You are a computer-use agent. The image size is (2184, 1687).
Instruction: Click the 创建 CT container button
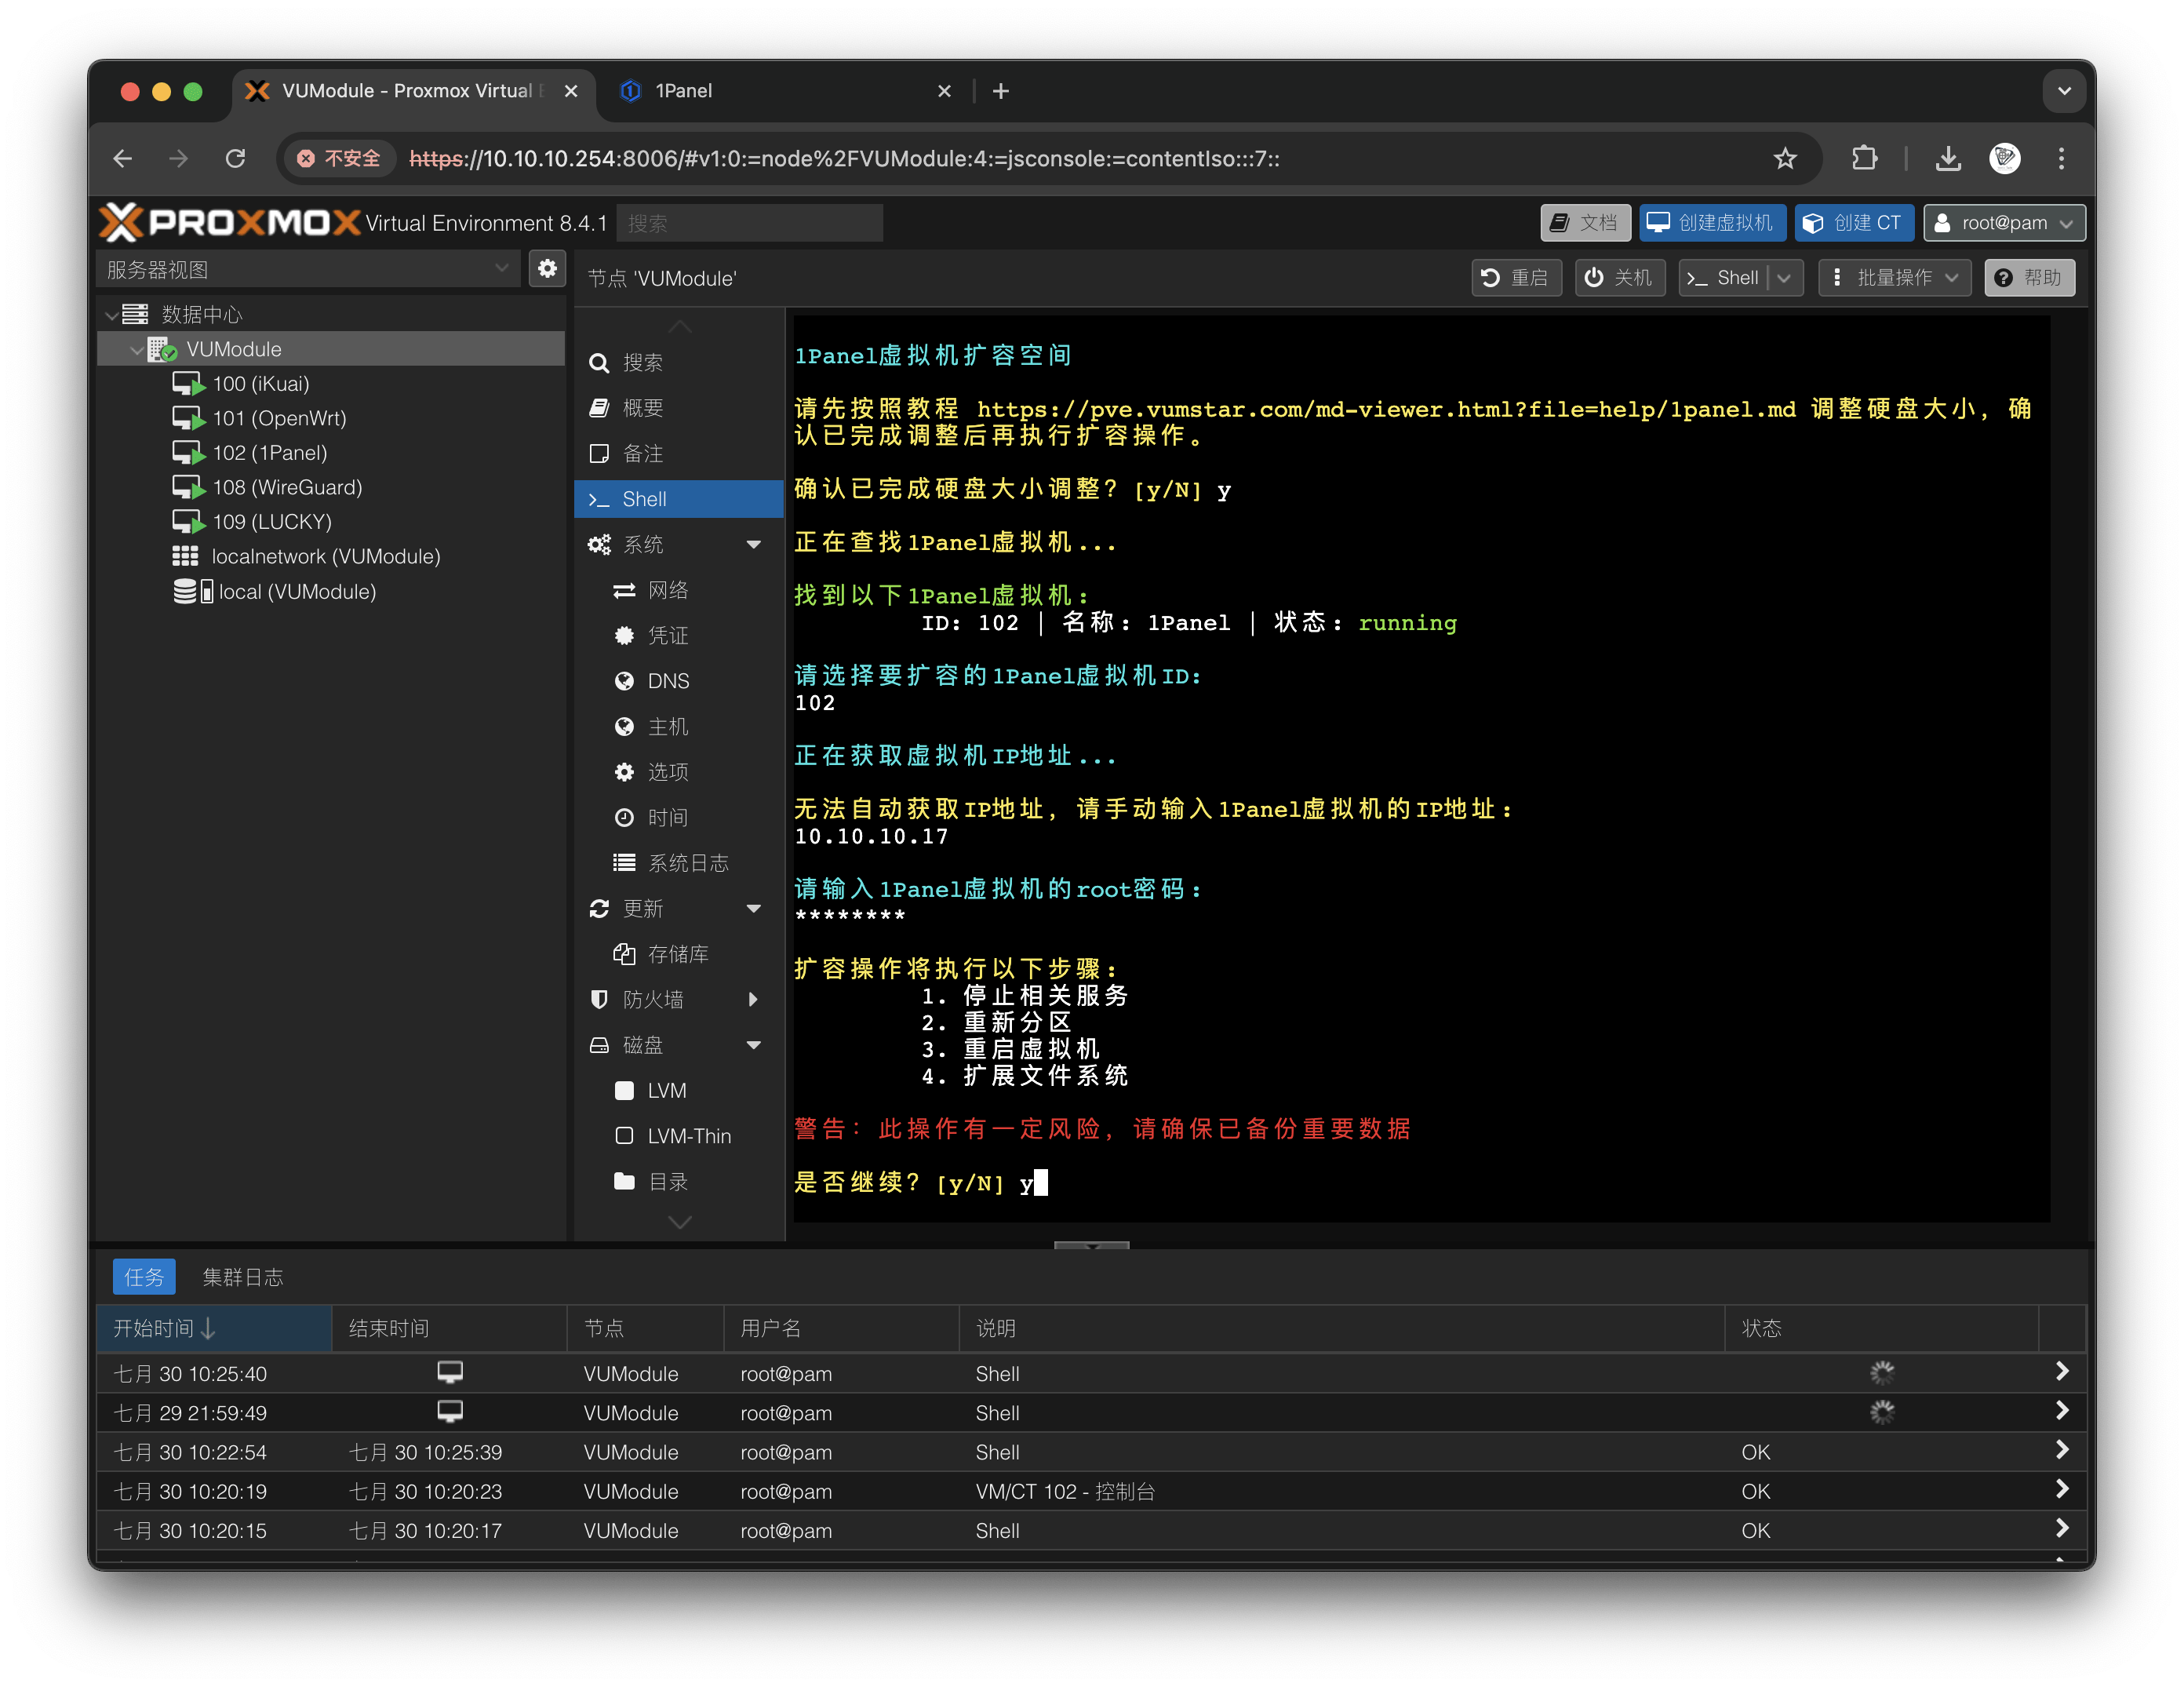[1853, 223]
